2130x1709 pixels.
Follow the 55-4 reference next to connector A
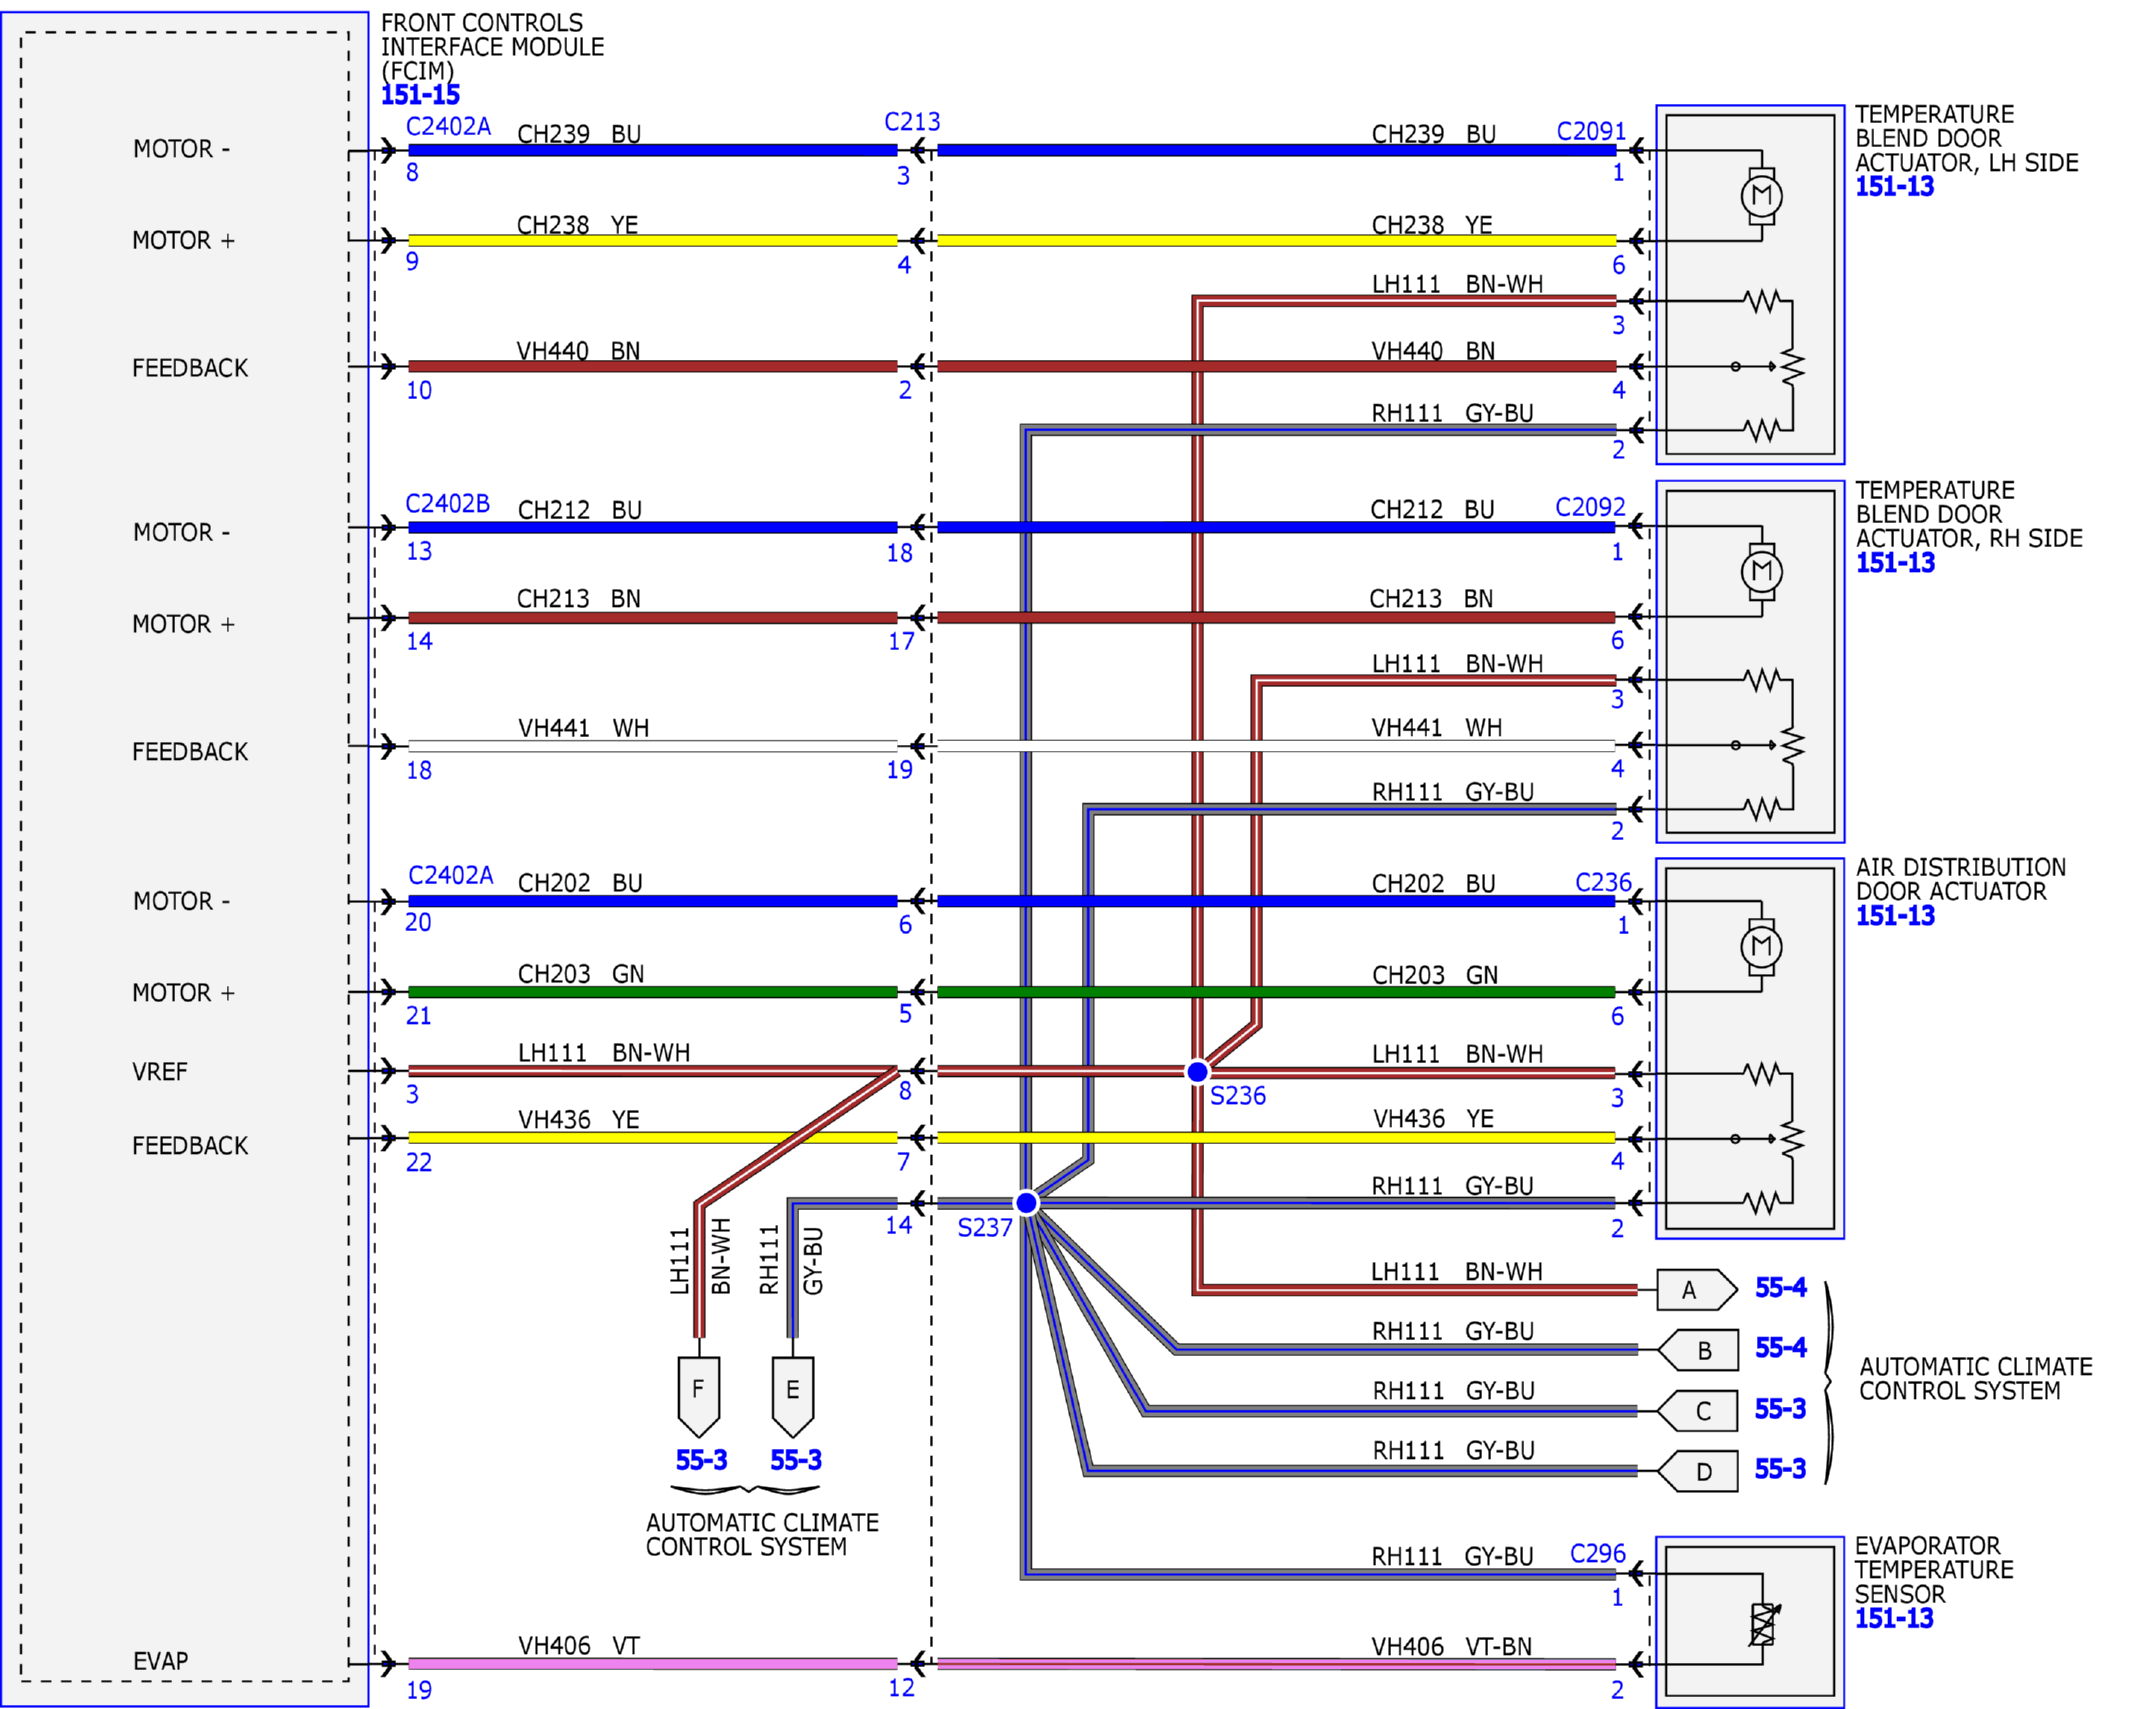[x=1780, y=1287]
